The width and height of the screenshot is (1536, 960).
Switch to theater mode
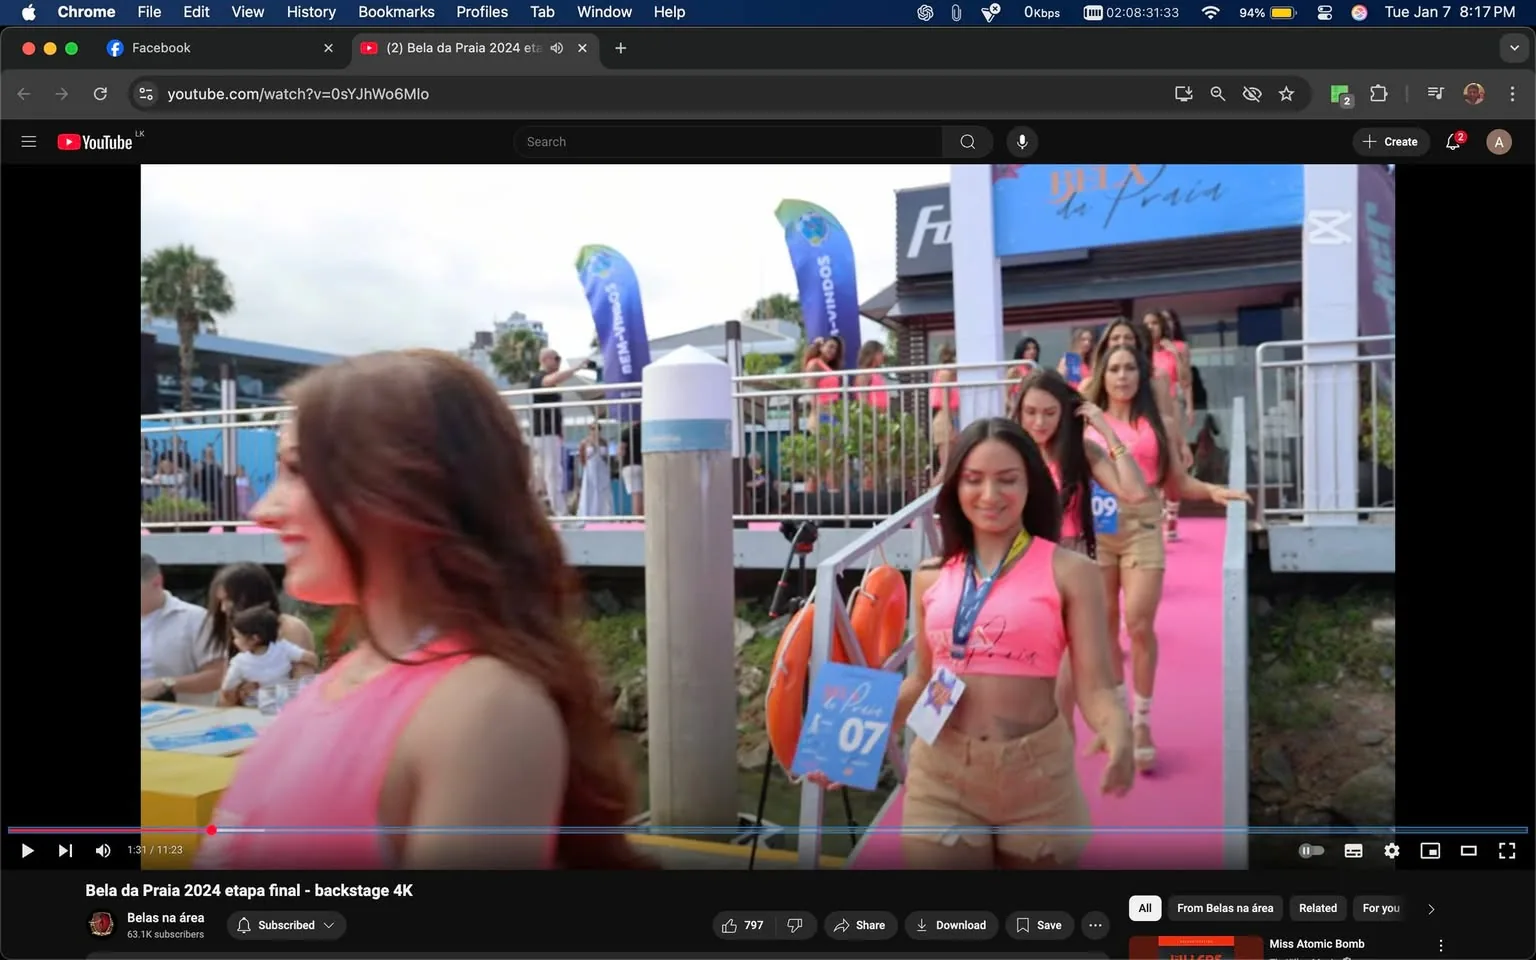pos(1468,850)
